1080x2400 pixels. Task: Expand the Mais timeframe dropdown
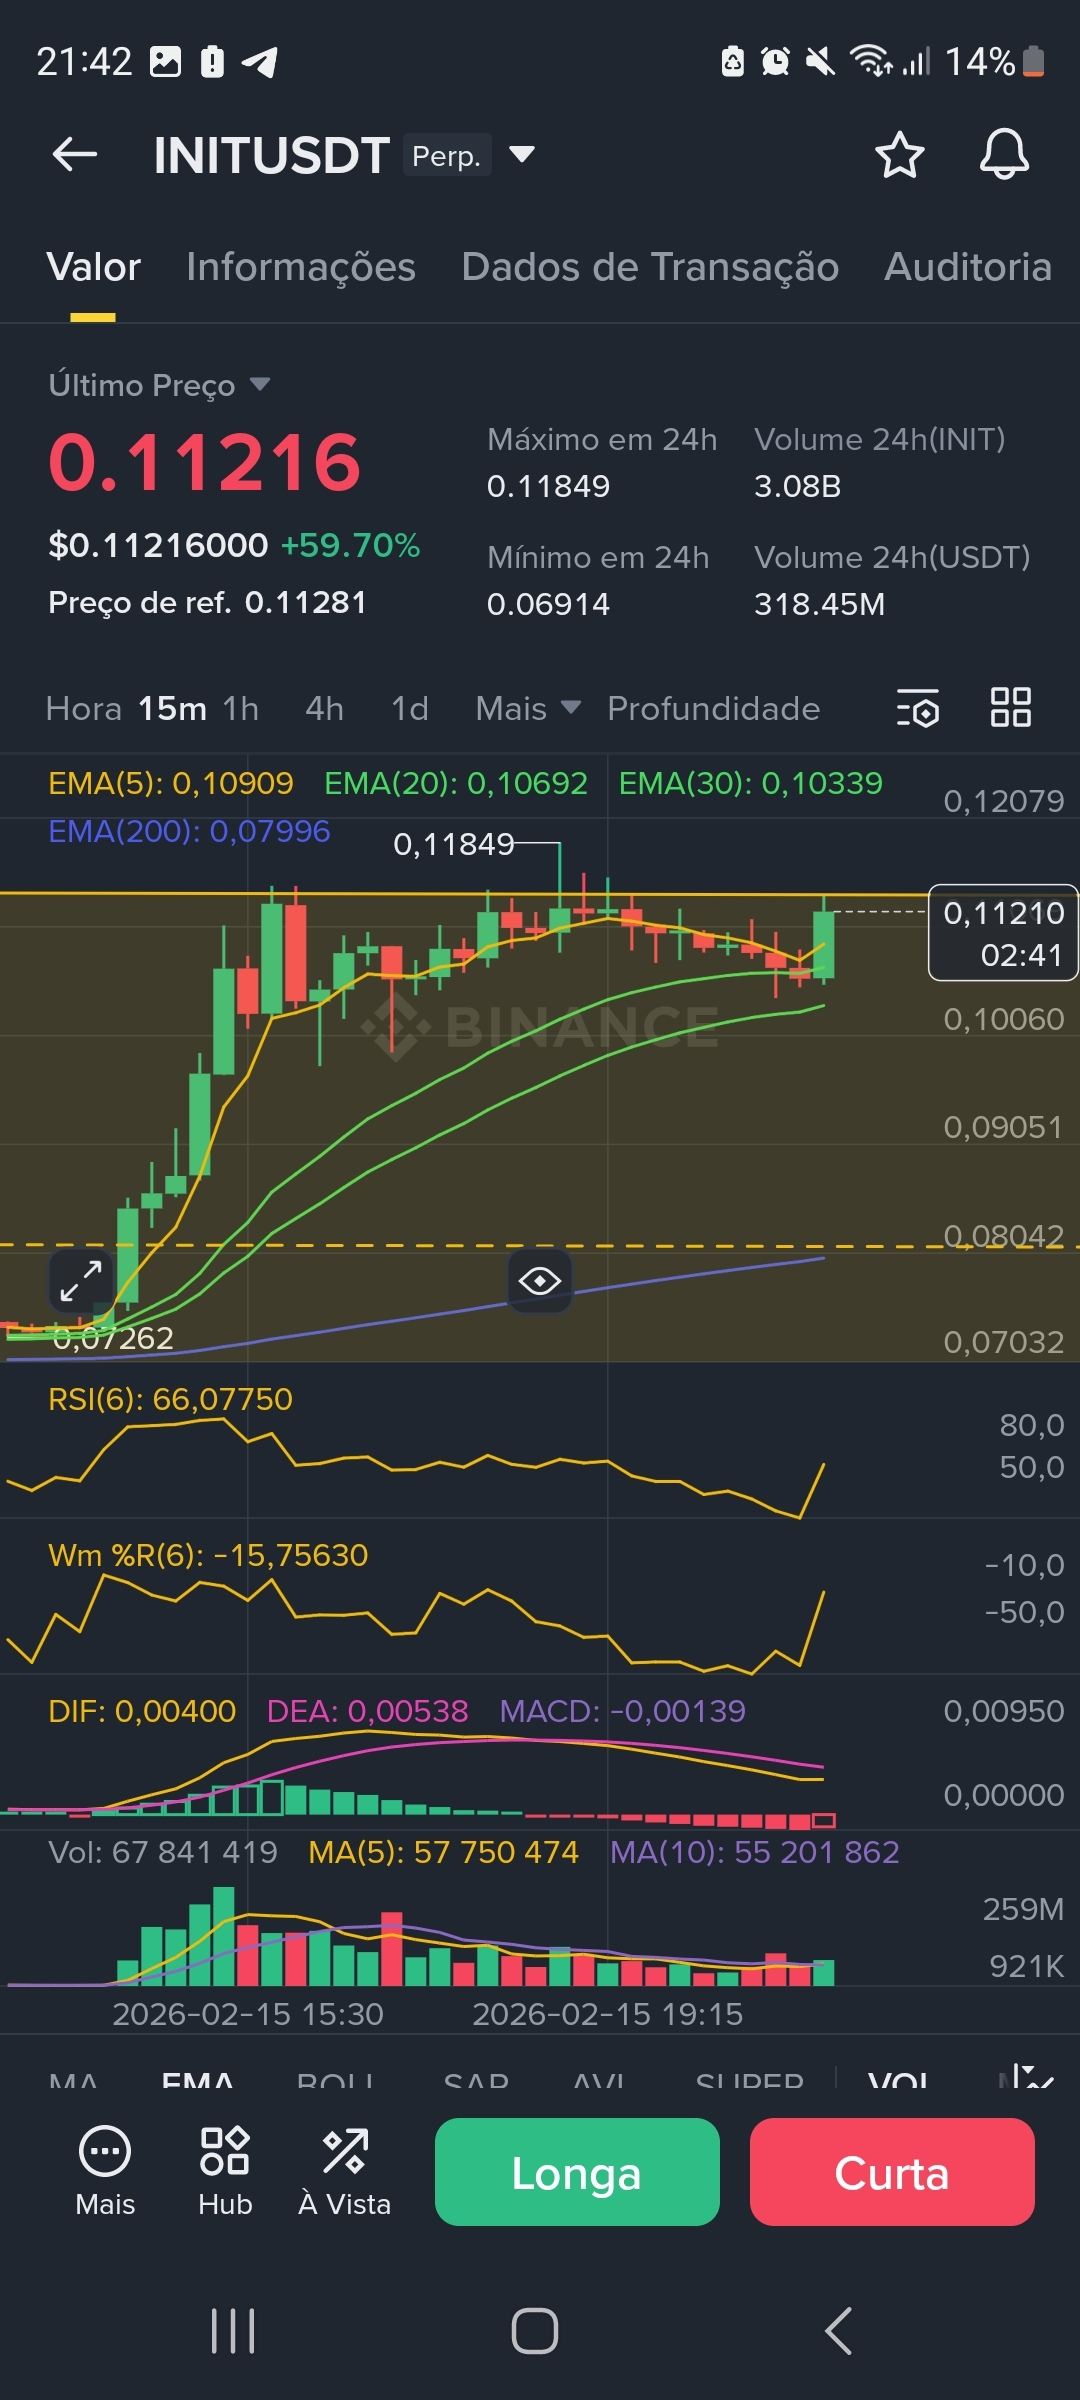(x=528, y=708)
